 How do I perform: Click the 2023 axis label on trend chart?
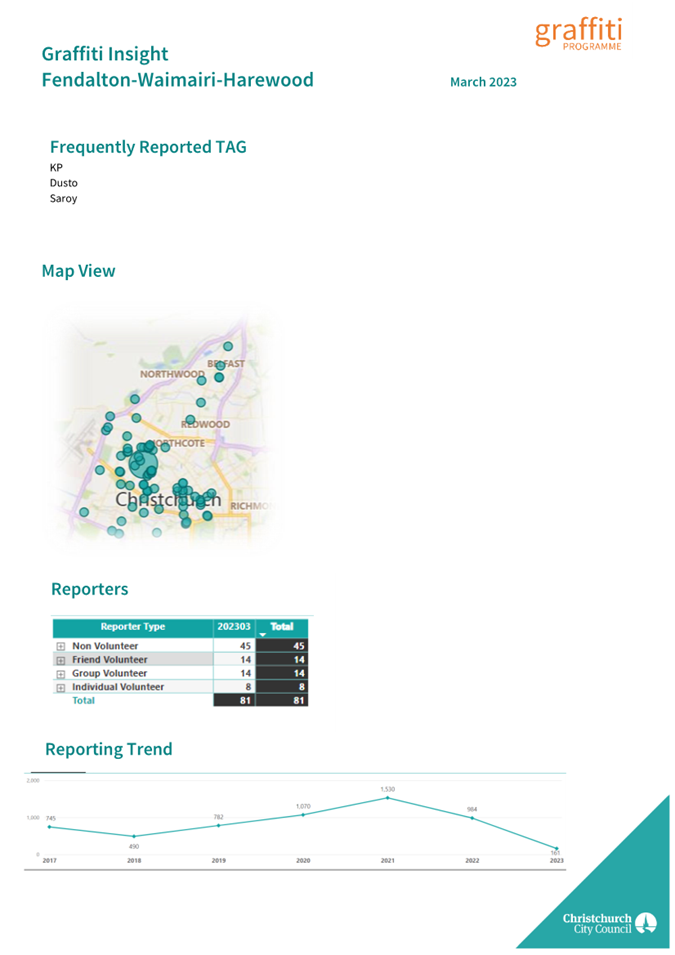pos(556,861)
